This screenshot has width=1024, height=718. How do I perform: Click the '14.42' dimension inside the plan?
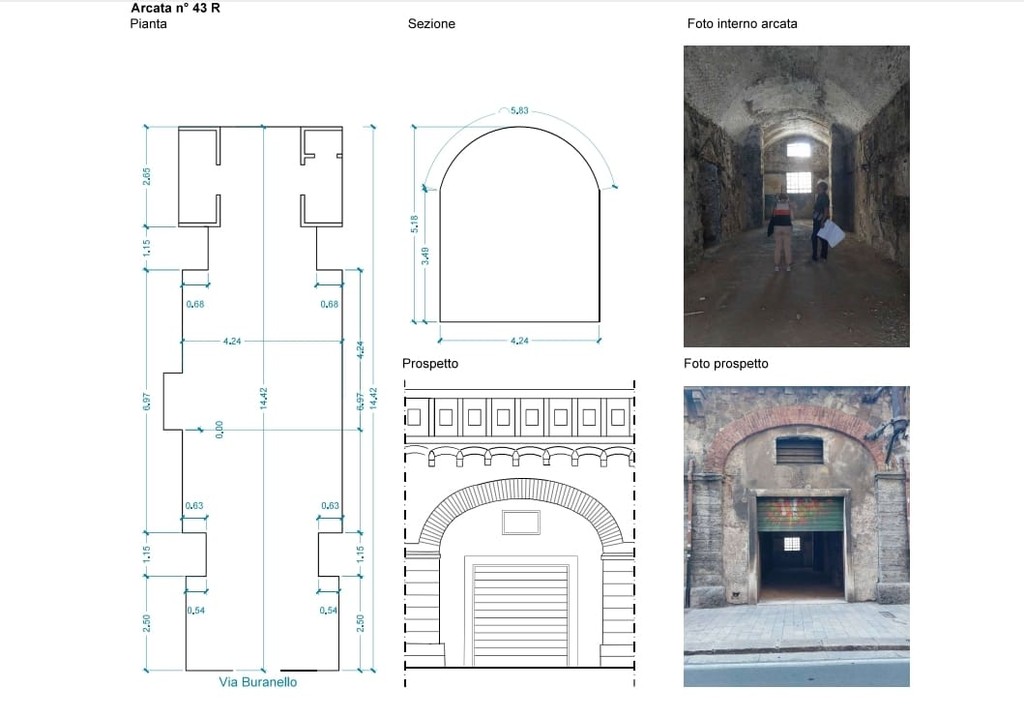pyautogui.click(x=264, y=398)
